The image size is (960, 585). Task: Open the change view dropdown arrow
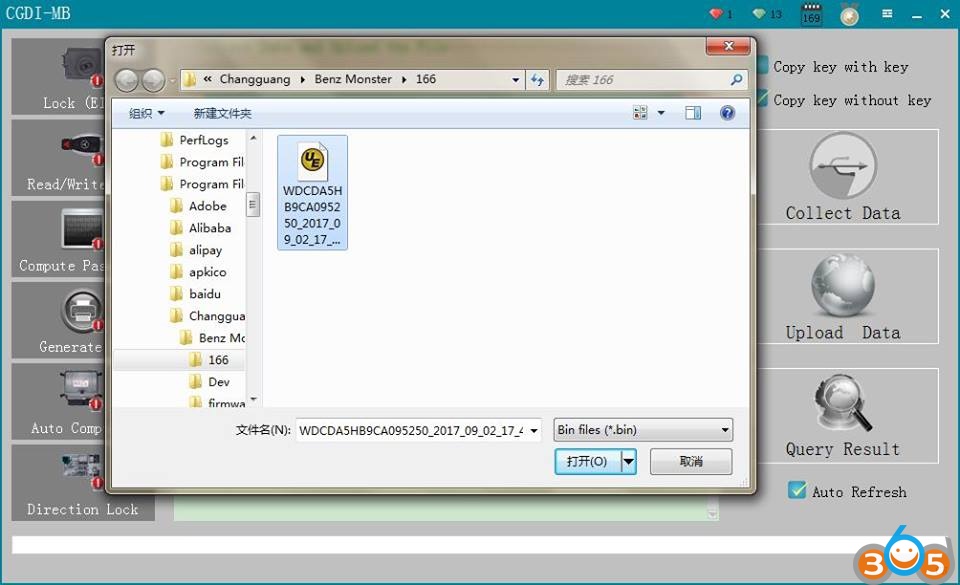(661, 113)
